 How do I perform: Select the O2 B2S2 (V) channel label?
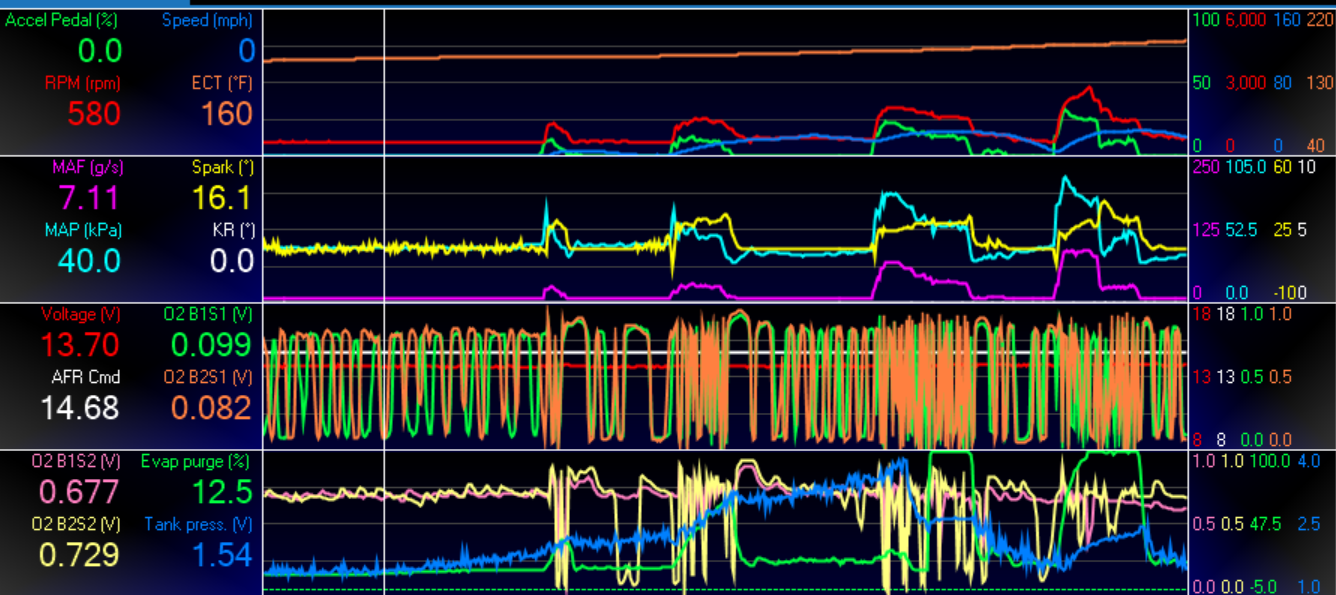[x=76, y=524]
